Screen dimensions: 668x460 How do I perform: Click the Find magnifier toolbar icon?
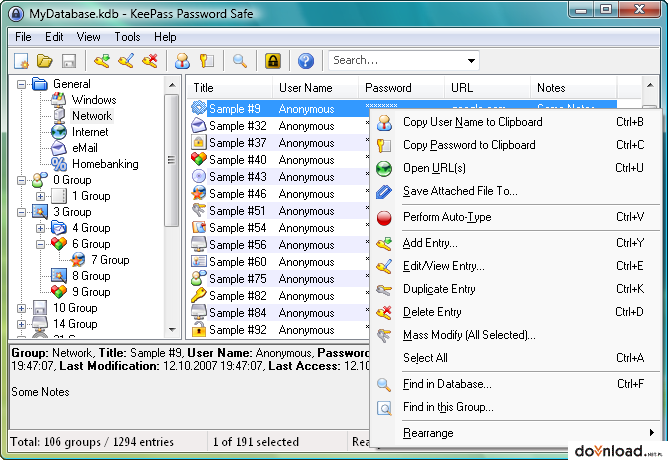point(239,61)
